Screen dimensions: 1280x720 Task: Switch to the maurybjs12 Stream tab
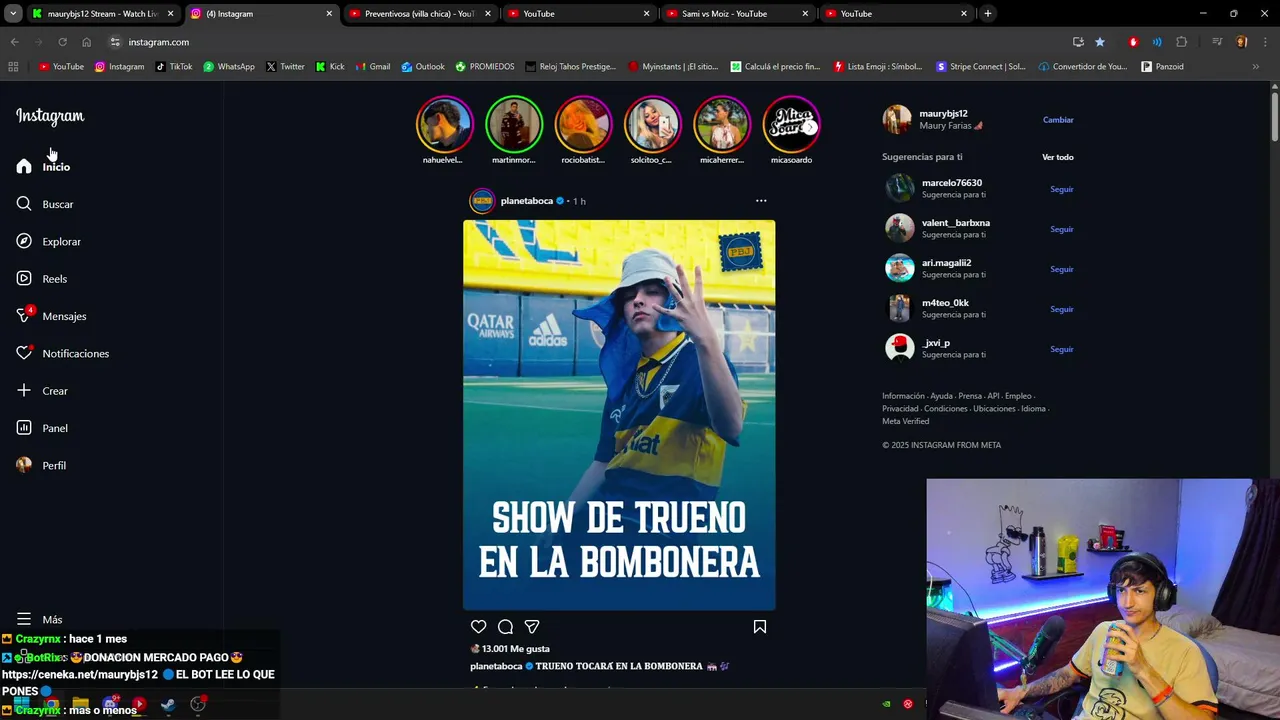pyautogui.click(x=103, y=14)
